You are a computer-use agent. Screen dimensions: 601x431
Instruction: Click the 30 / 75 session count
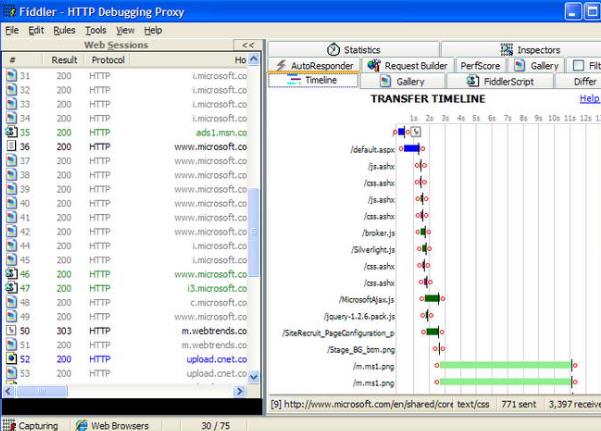coord(215,426)
